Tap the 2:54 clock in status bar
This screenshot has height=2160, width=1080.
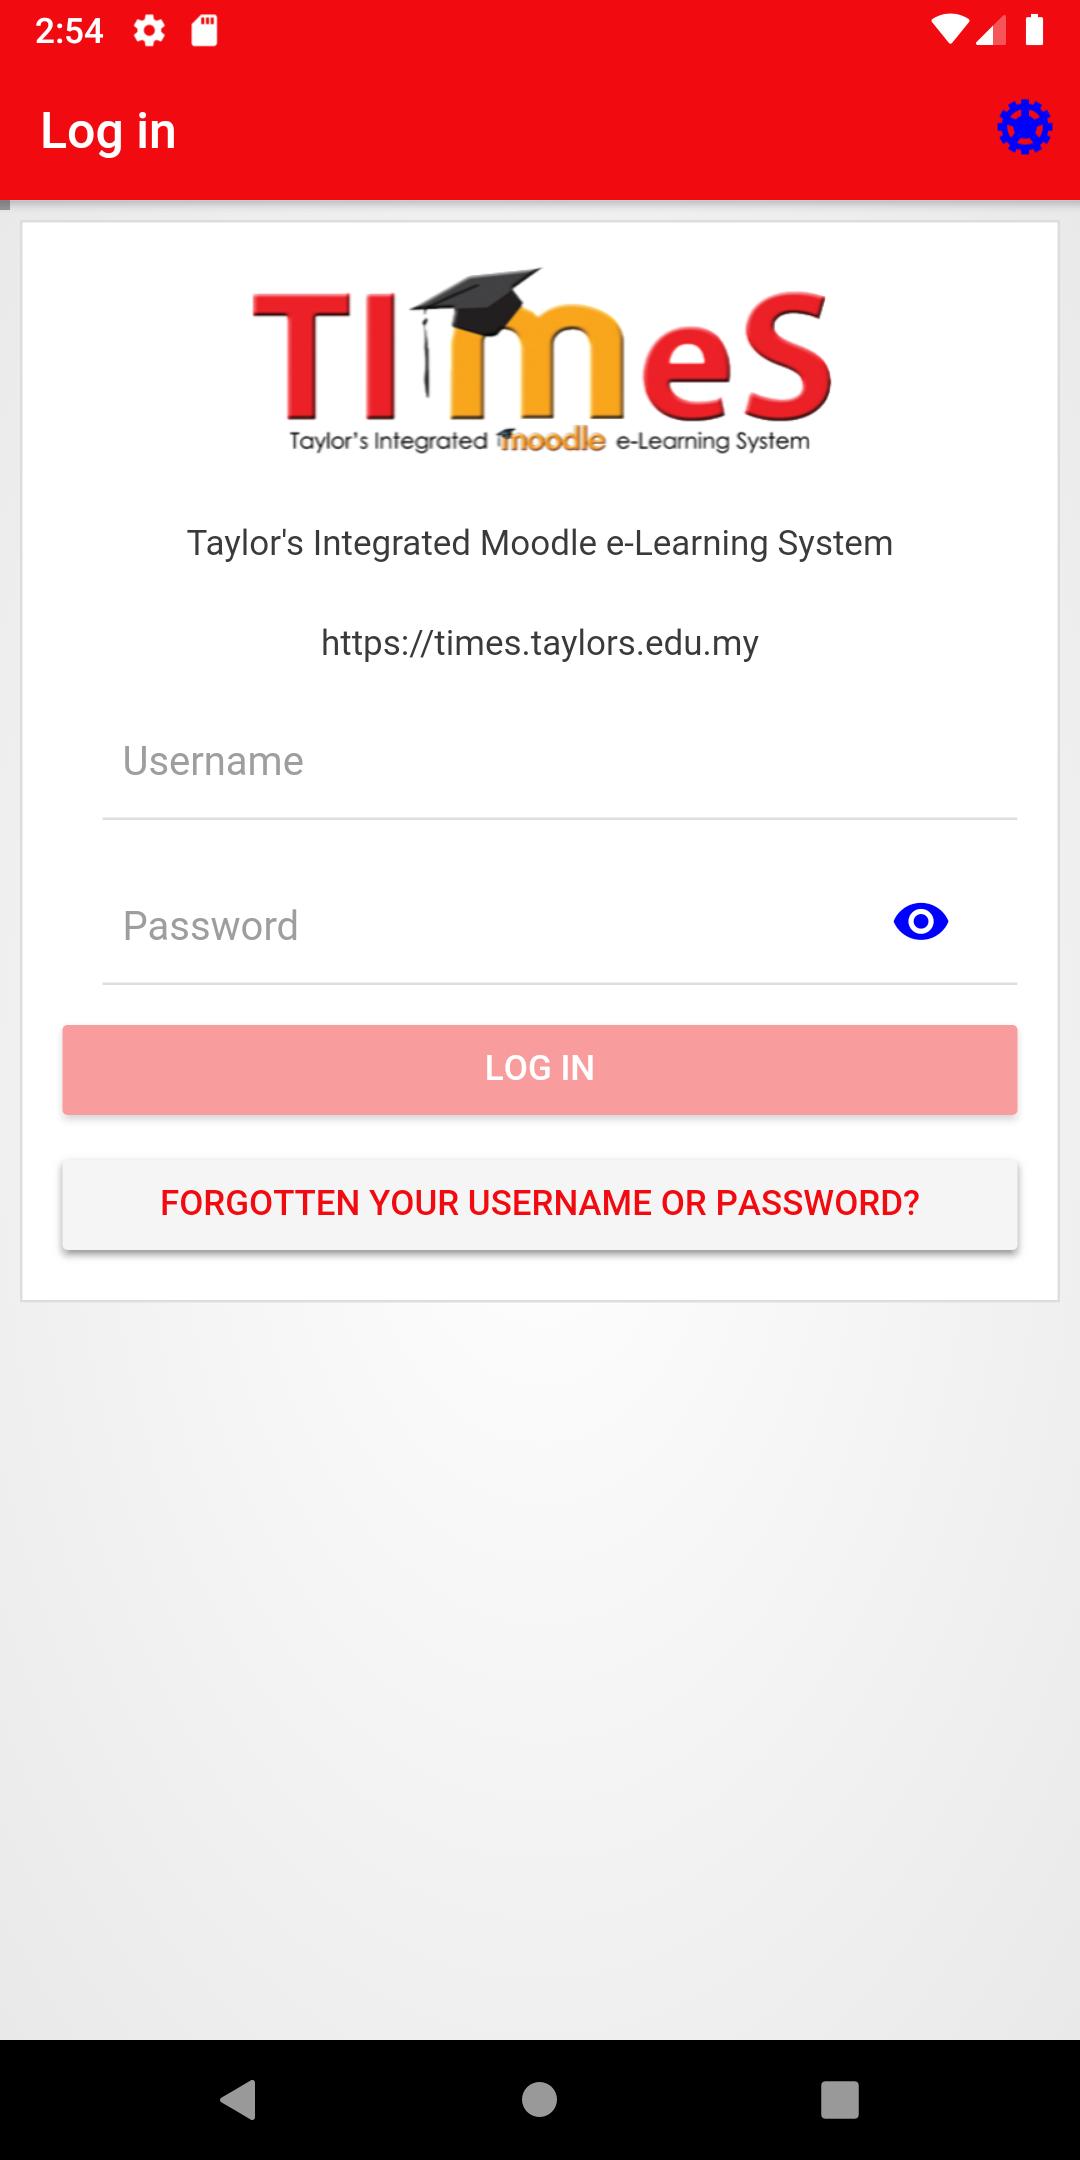[69, 31]
